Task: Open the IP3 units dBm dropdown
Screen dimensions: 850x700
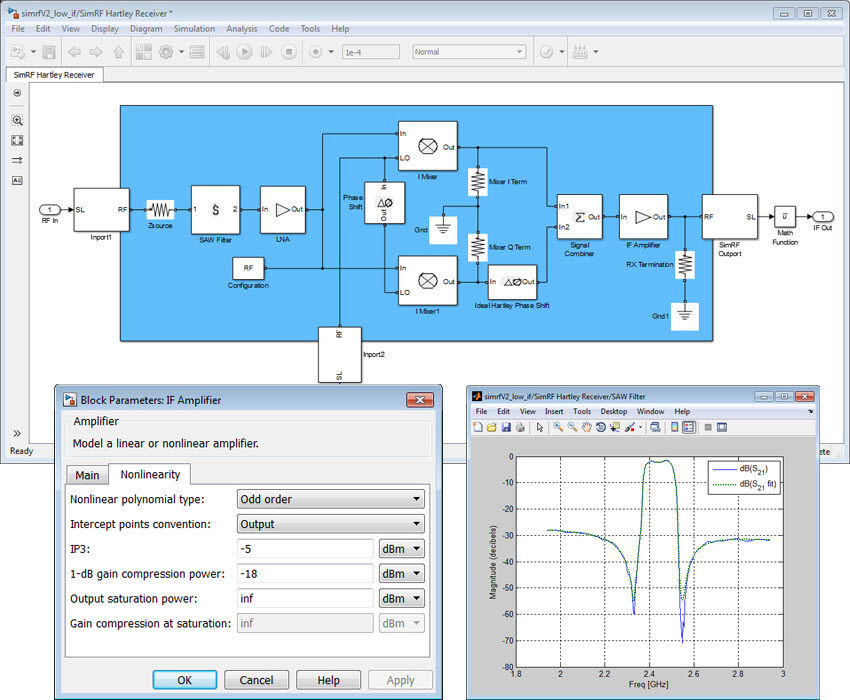Action: point(402,549)
